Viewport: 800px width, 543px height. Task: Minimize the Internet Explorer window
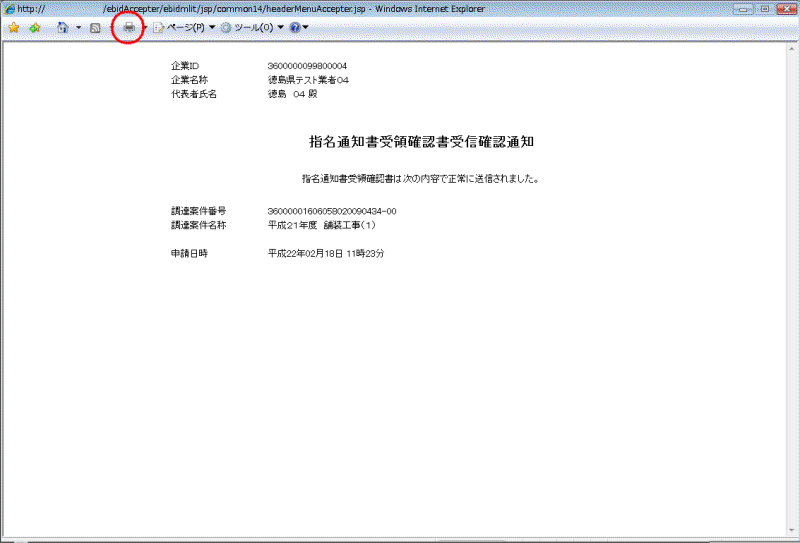click(745, 8)
